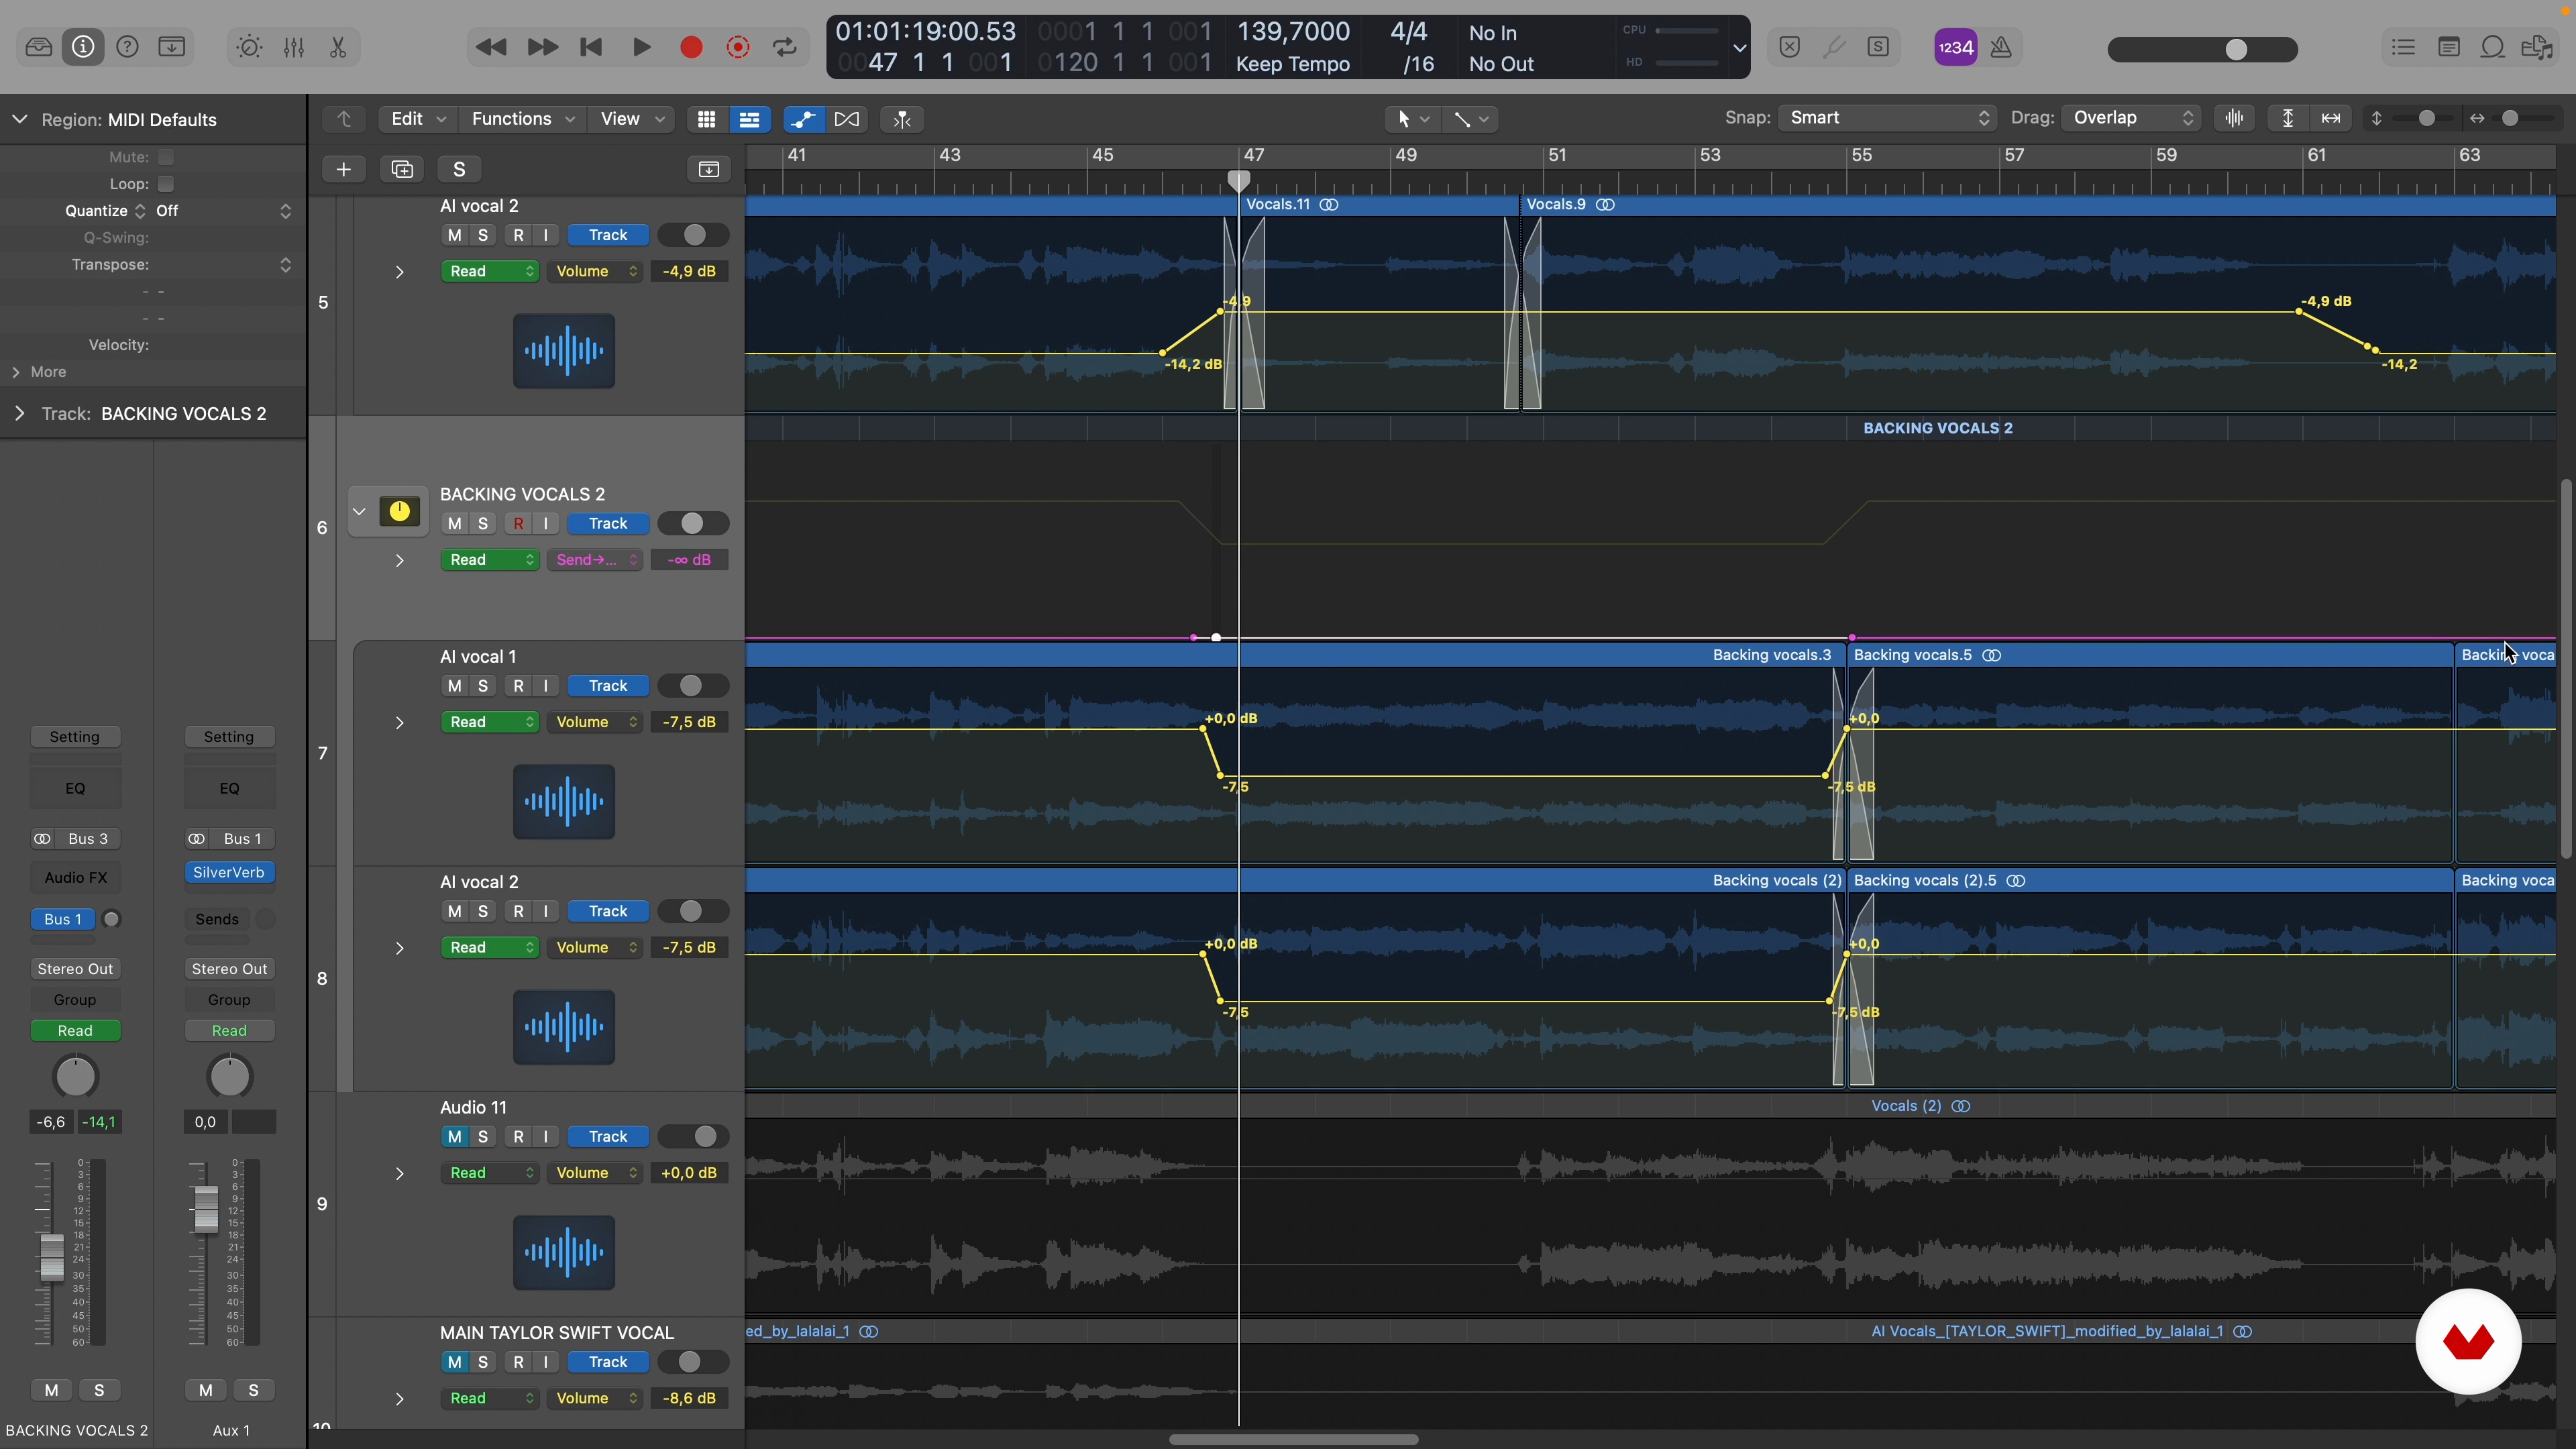Open the Scissors editors icon
This screenshot has width=2576, height=1449.
(338, 47)
